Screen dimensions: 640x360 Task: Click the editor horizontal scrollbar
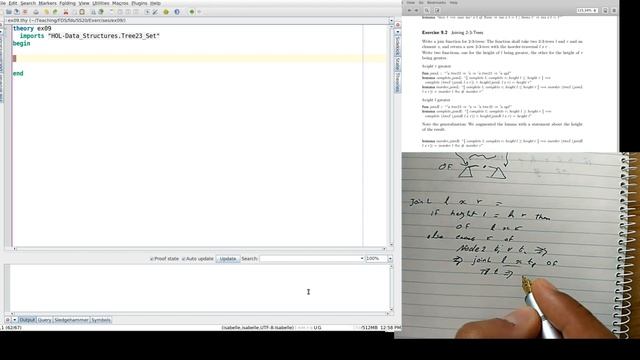199,249
